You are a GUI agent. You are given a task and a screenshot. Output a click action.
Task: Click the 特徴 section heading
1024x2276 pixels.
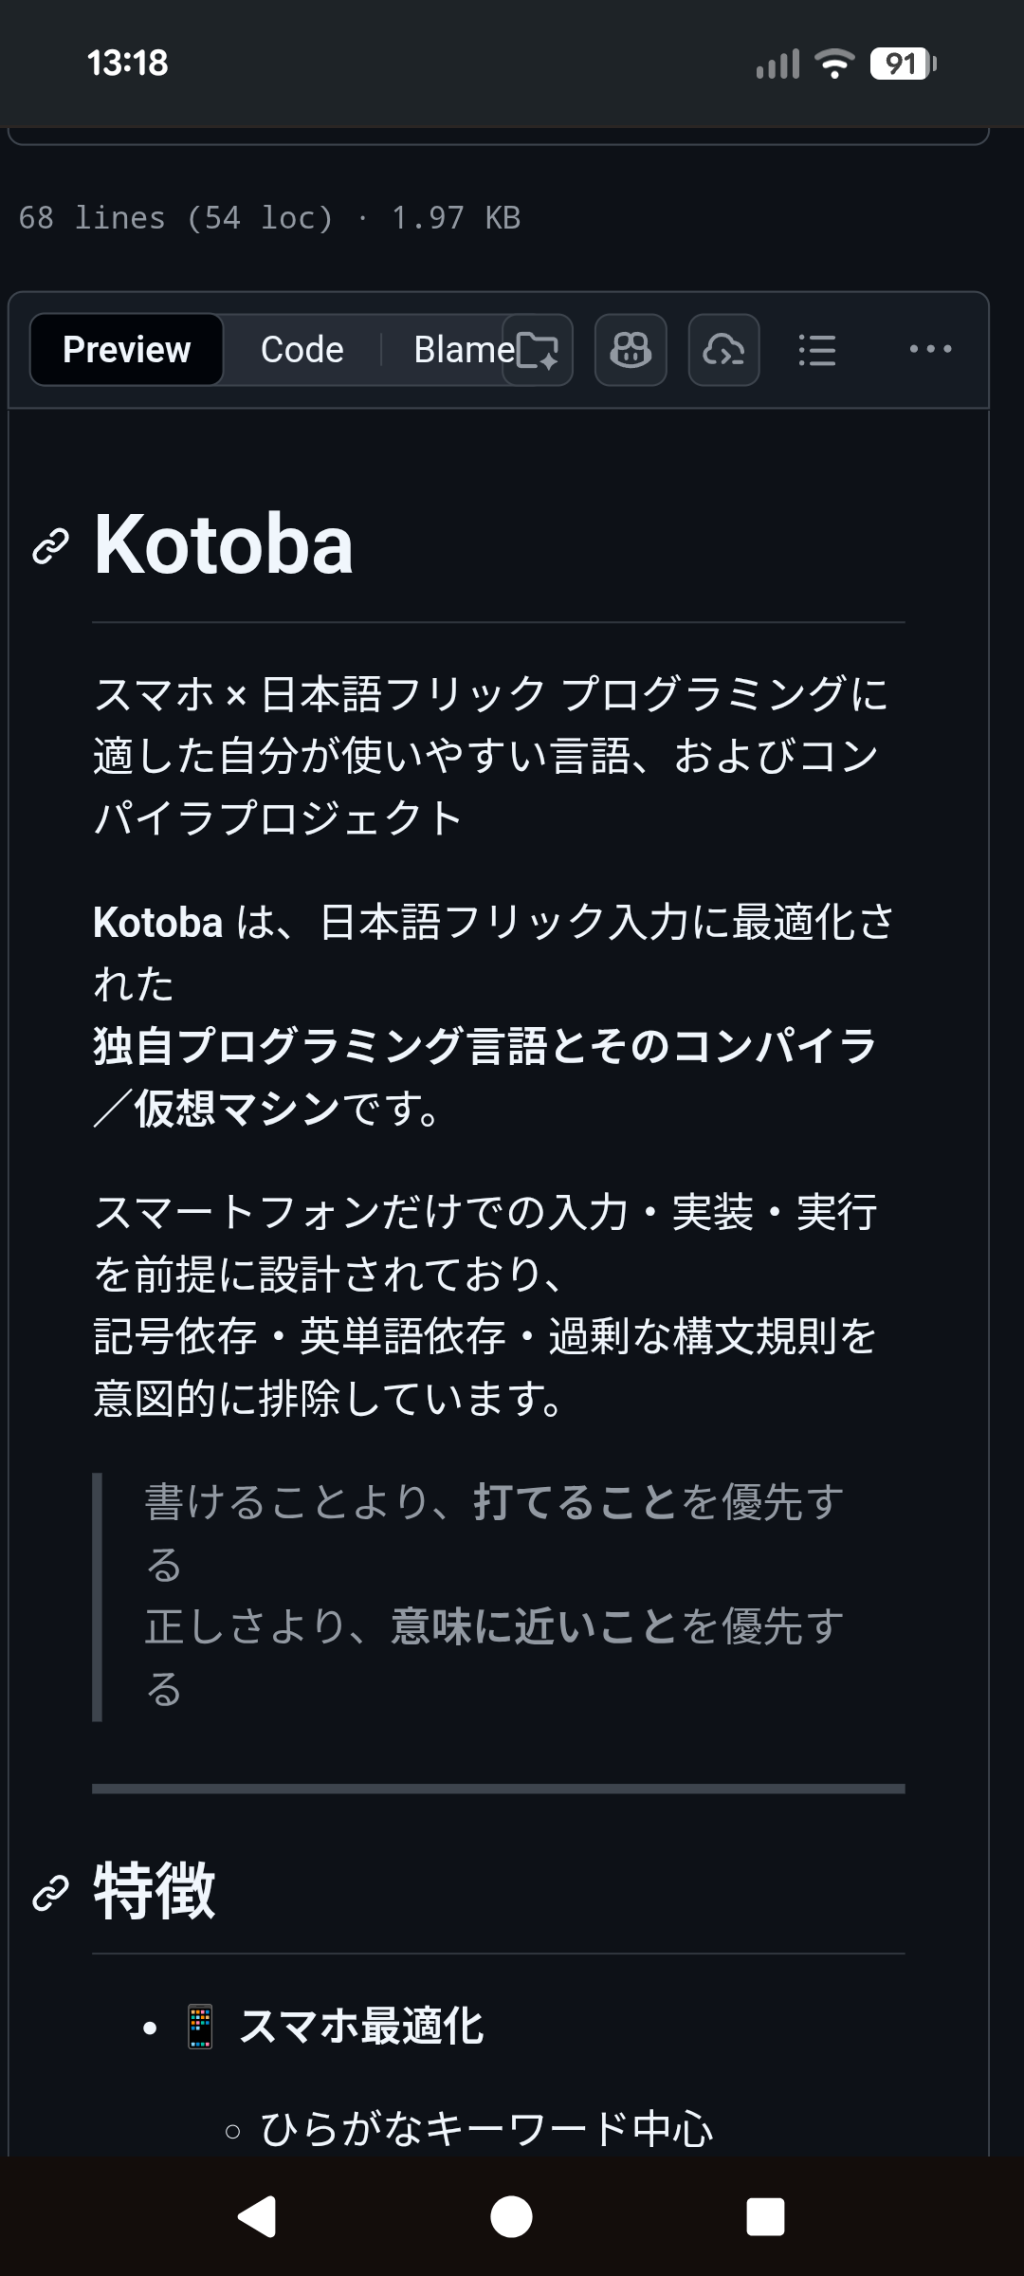[x=154, y=1891]
